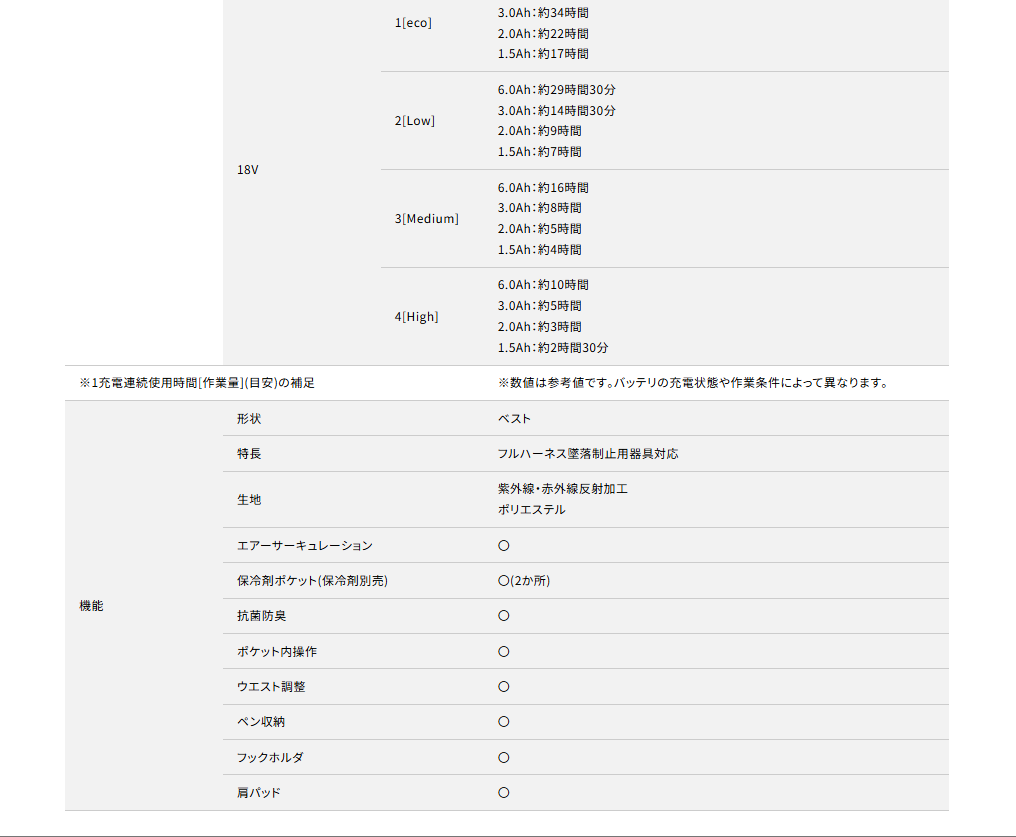Click the フルハーネス墜落制止用器具対応 text
1016x837 pixels.
click(x=587, y=454)
